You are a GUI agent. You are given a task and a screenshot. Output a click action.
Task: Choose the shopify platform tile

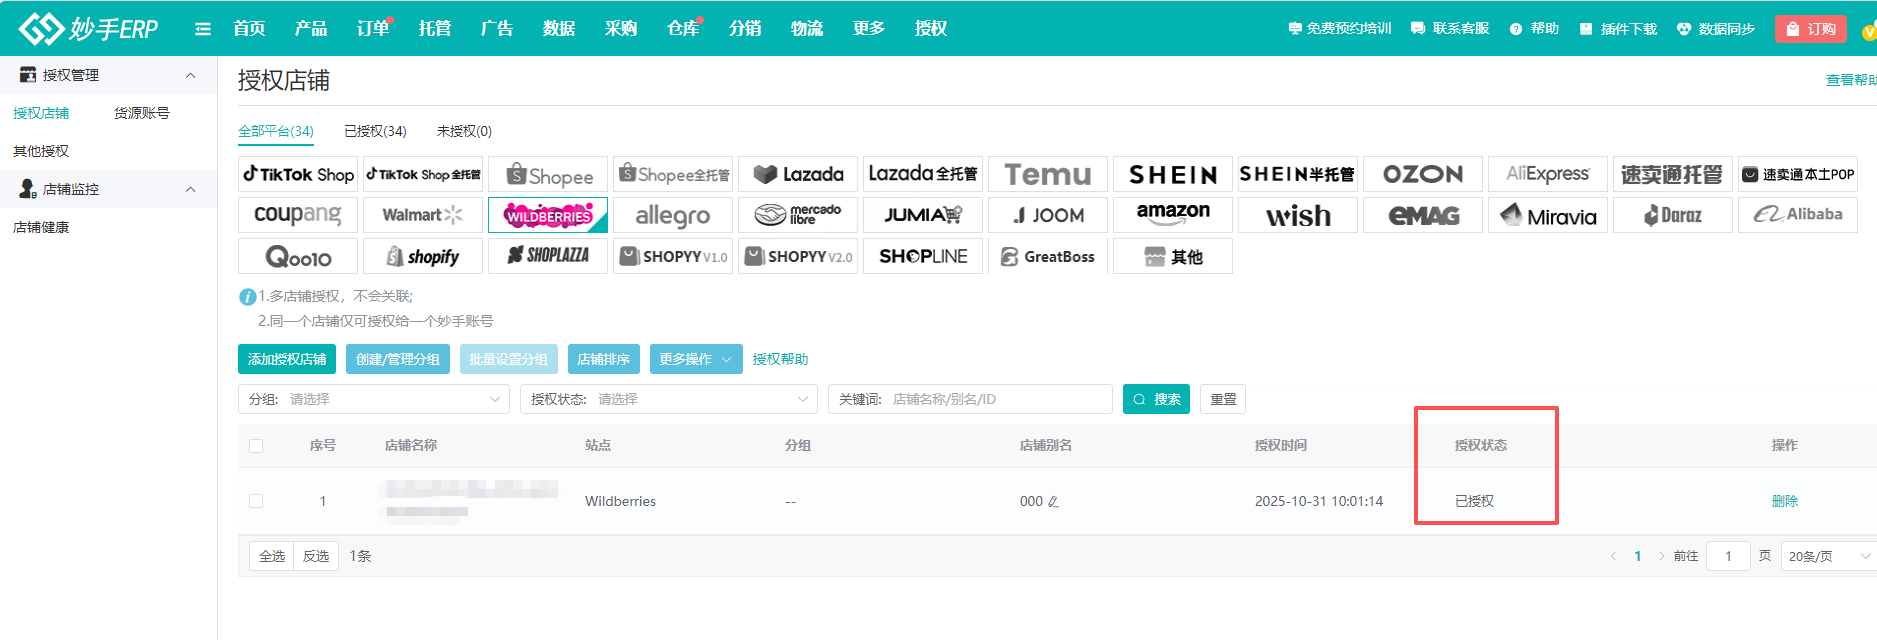(422, 257)
